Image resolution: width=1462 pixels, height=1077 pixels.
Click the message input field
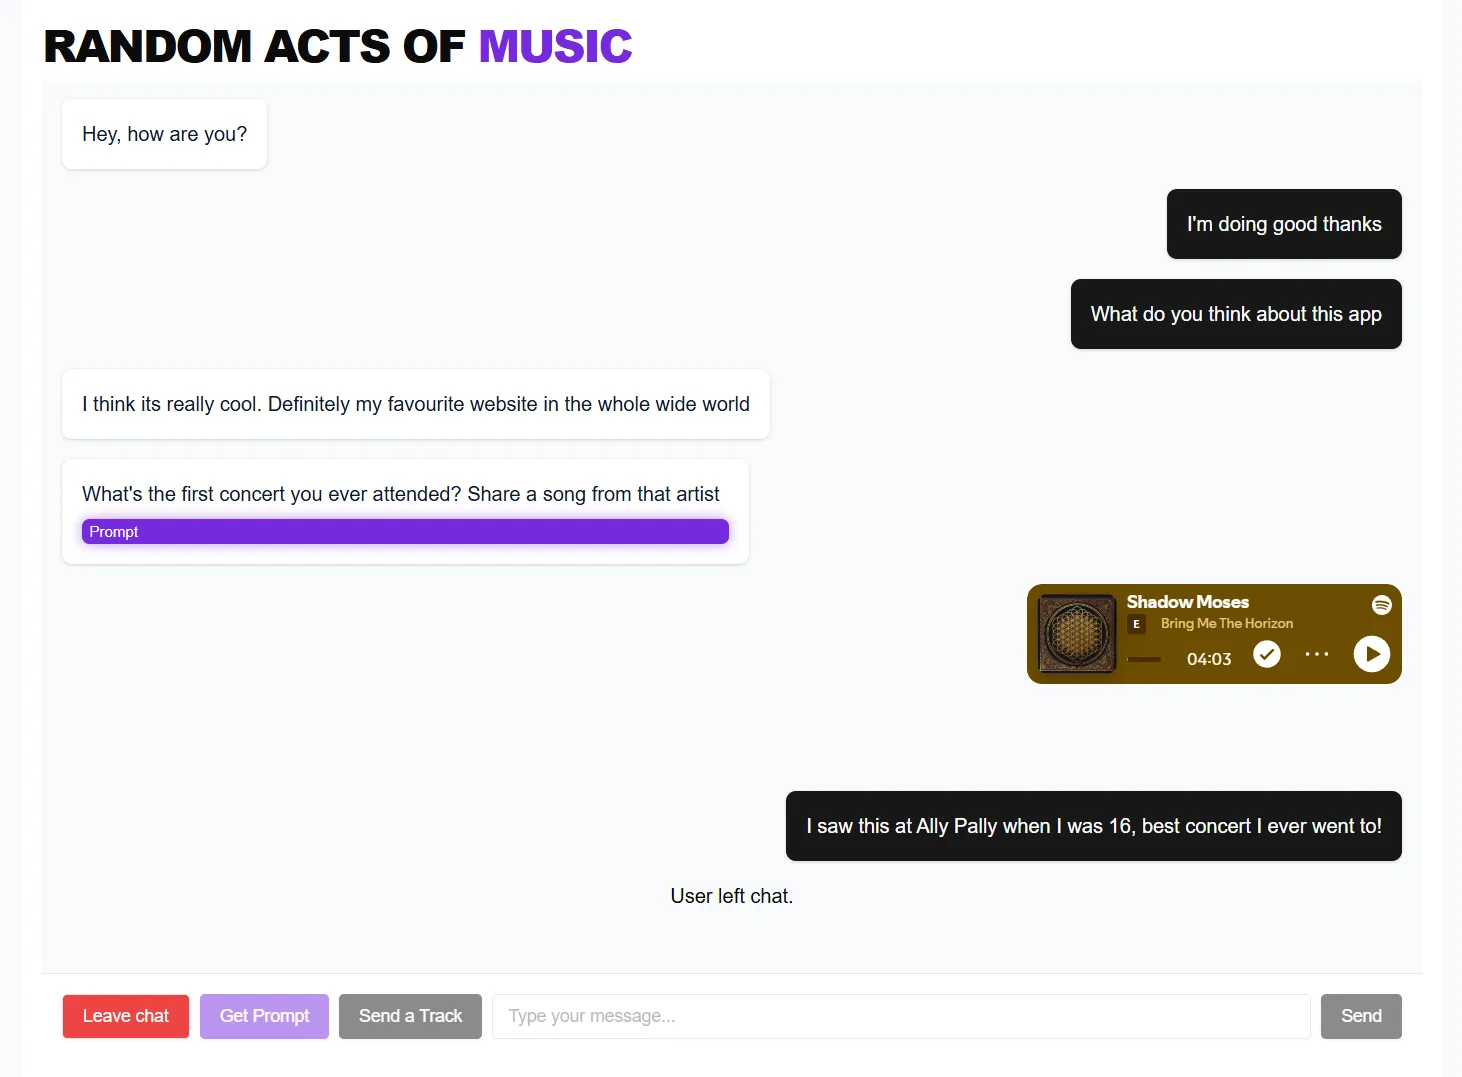click(x=900, y=1016)
